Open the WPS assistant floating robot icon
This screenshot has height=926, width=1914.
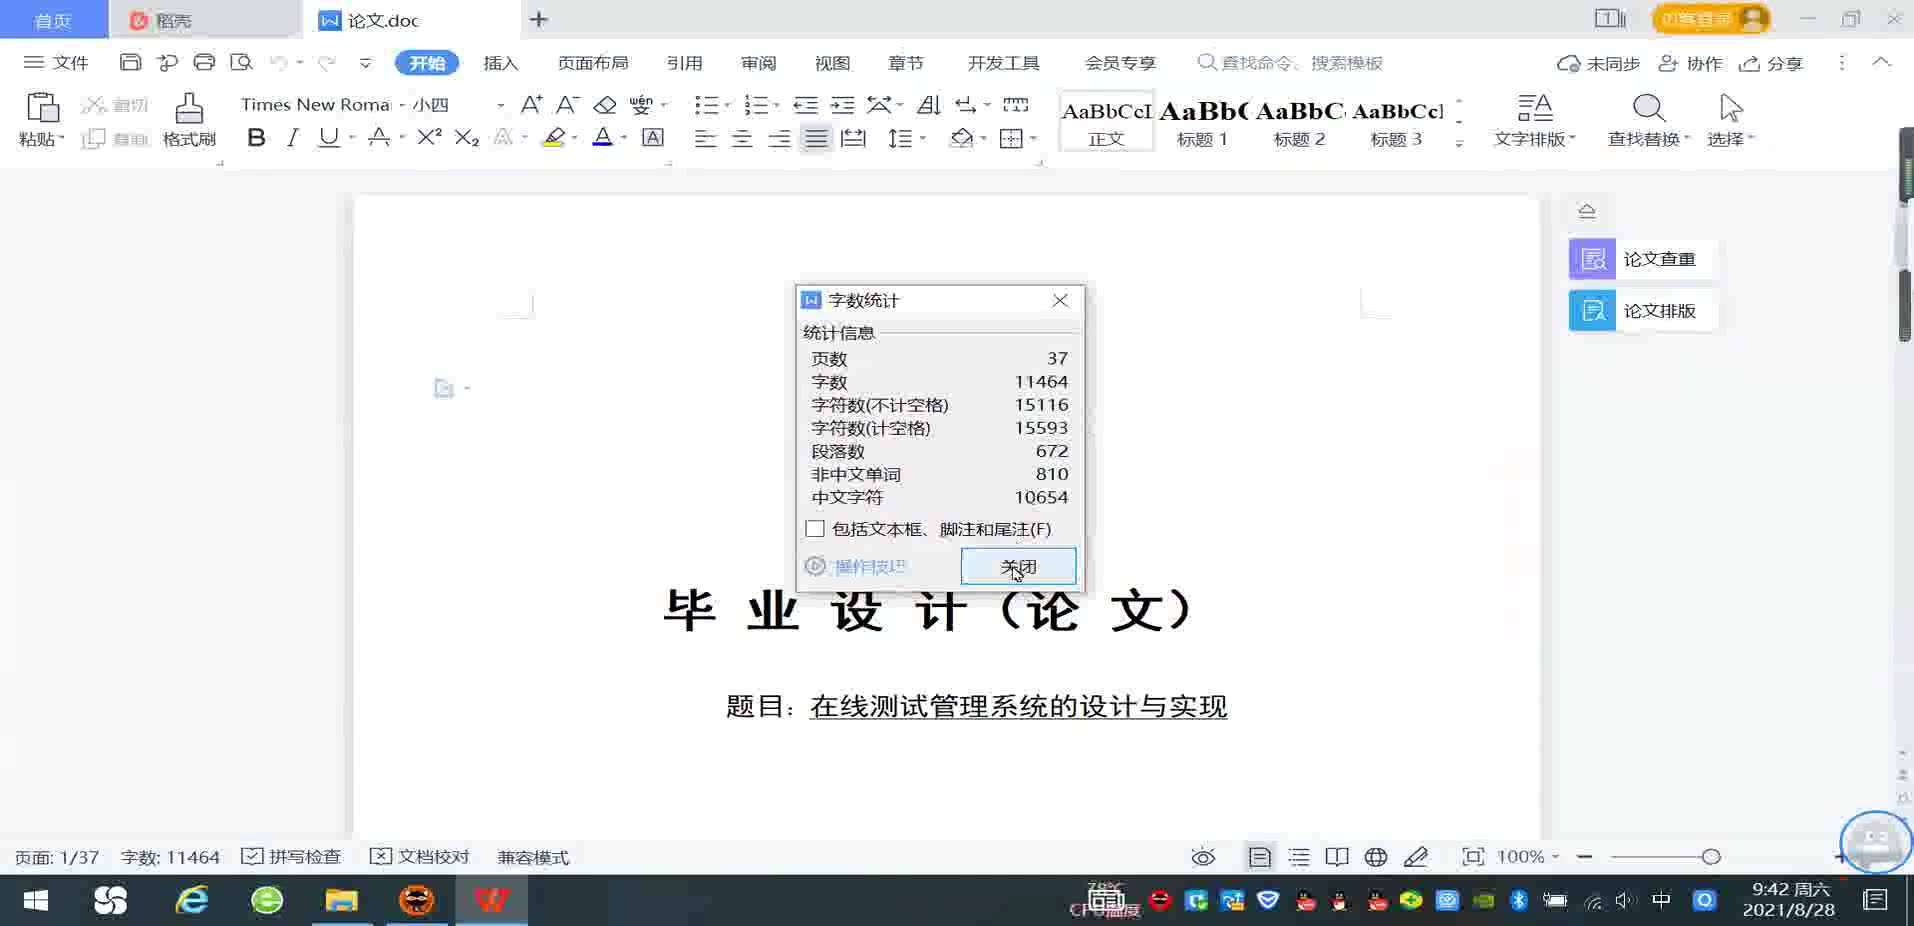pos(1876,842)
